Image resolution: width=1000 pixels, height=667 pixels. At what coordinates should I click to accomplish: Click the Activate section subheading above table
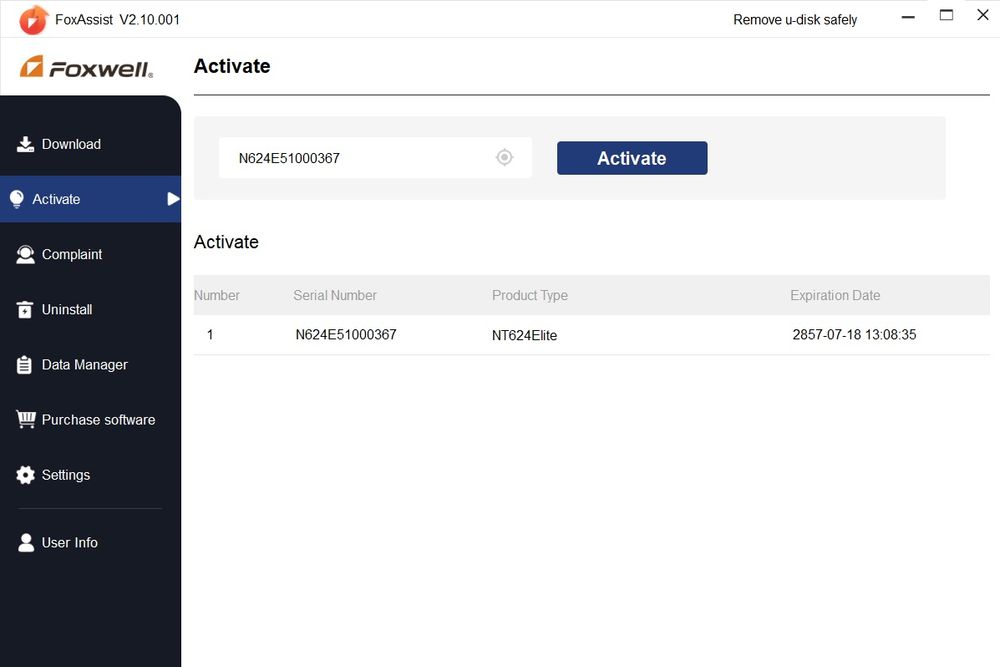click(226, 242)
